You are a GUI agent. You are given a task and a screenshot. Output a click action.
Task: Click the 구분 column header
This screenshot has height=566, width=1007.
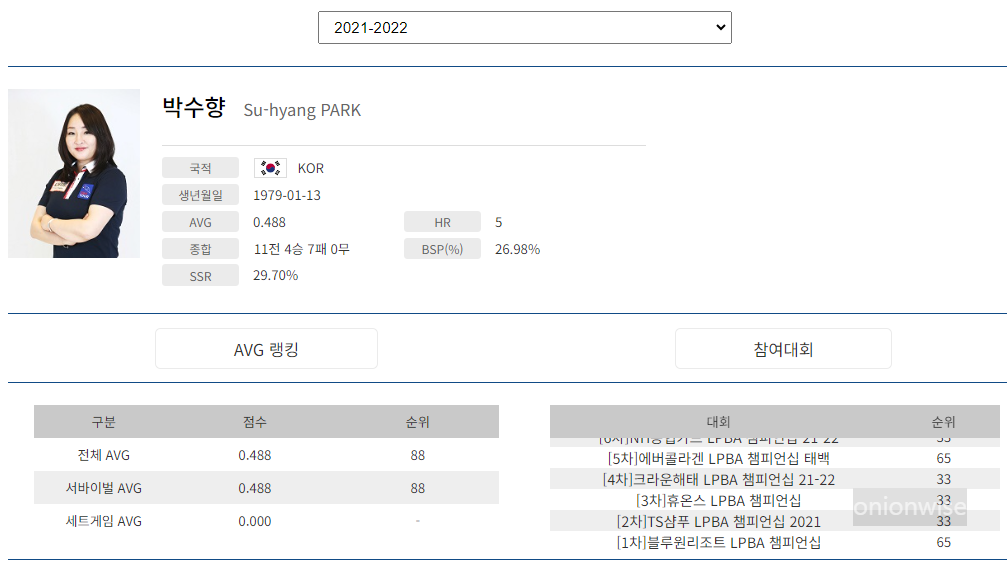(103, 421)
